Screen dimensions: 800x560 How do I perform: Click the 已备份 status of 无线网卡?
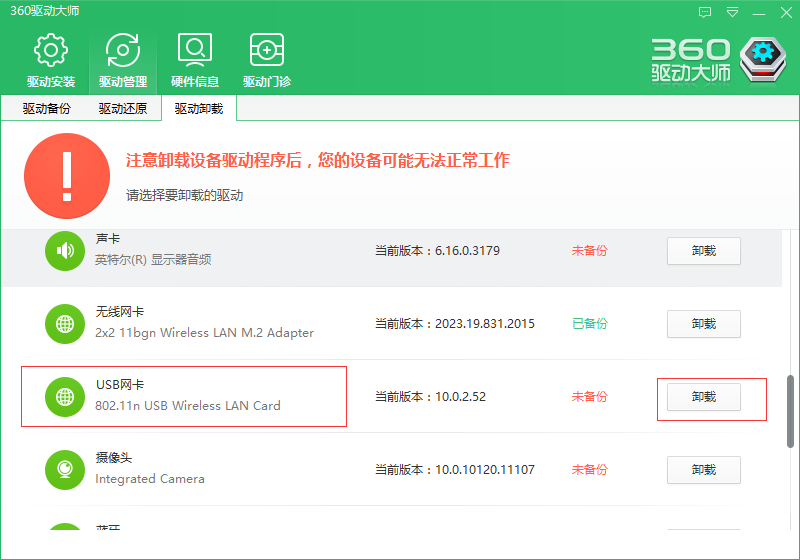pos(590,324)
